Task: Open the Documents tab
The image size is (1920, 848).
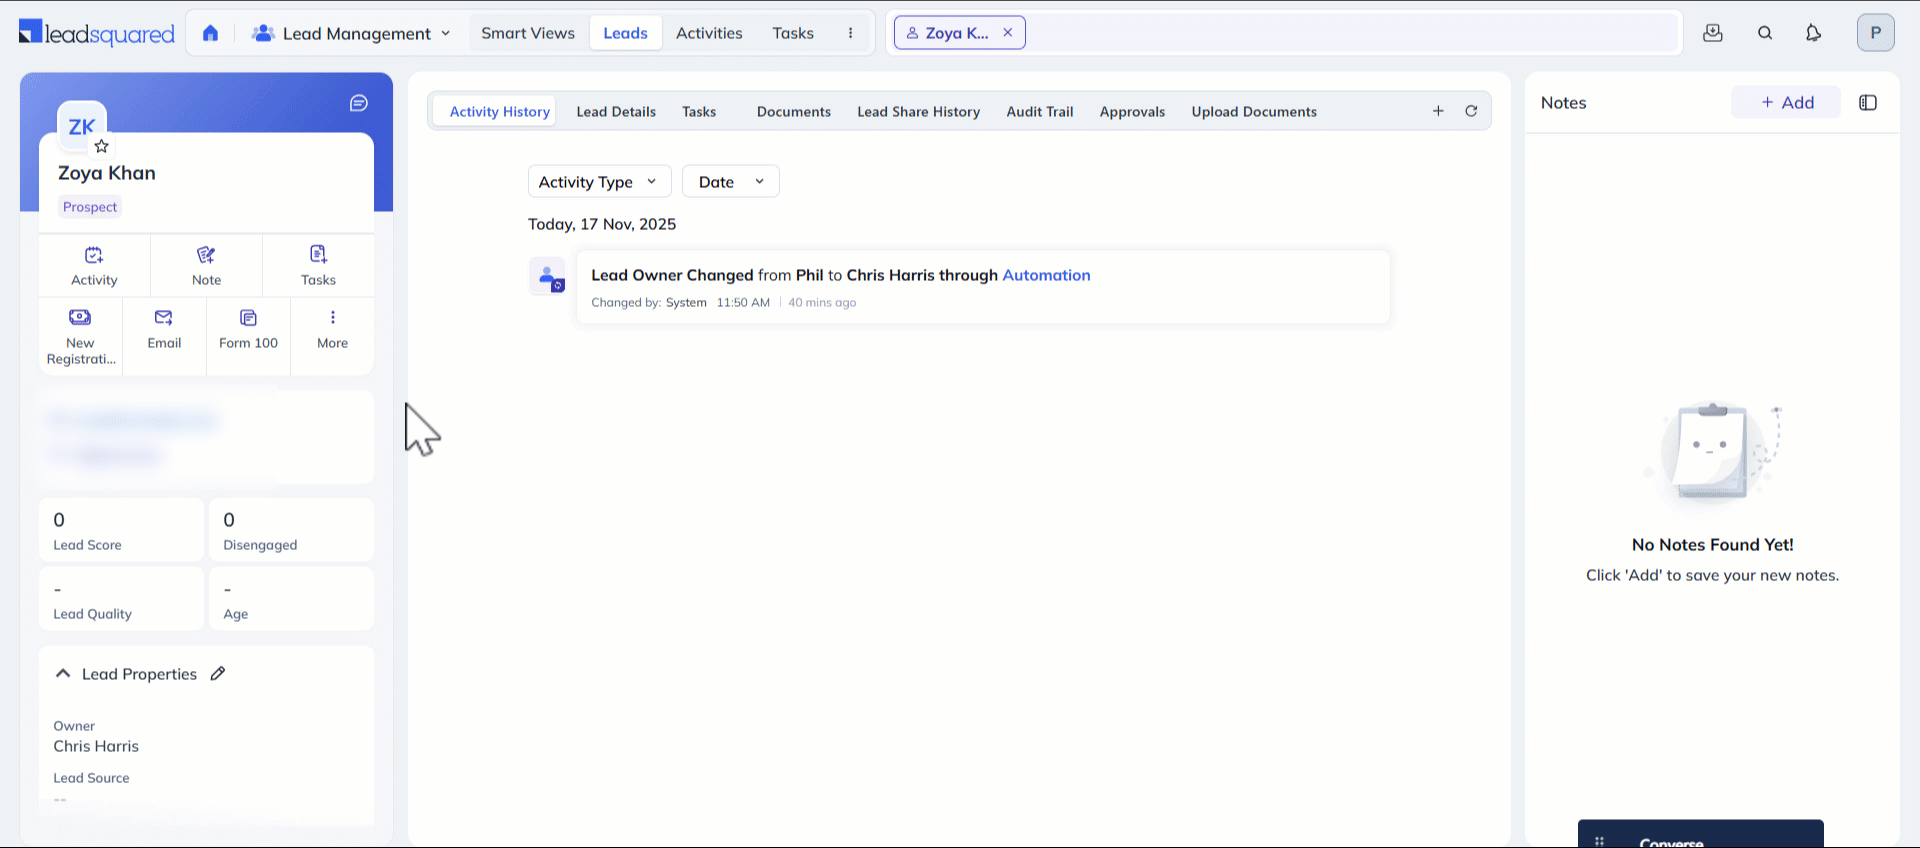Action: 794,111
